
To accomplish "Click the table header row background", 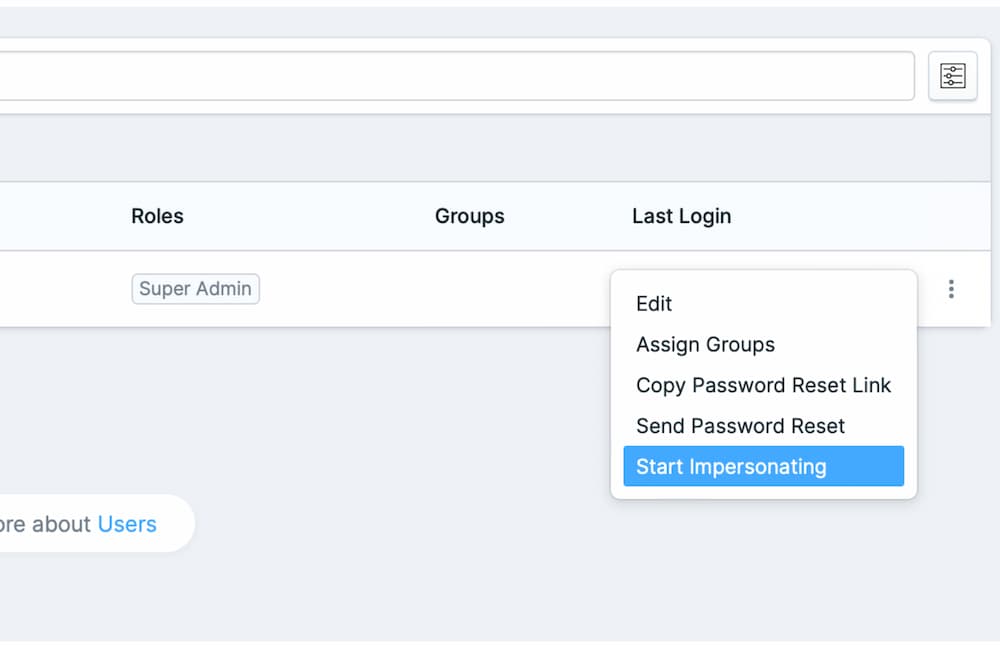I will point(300,216).
